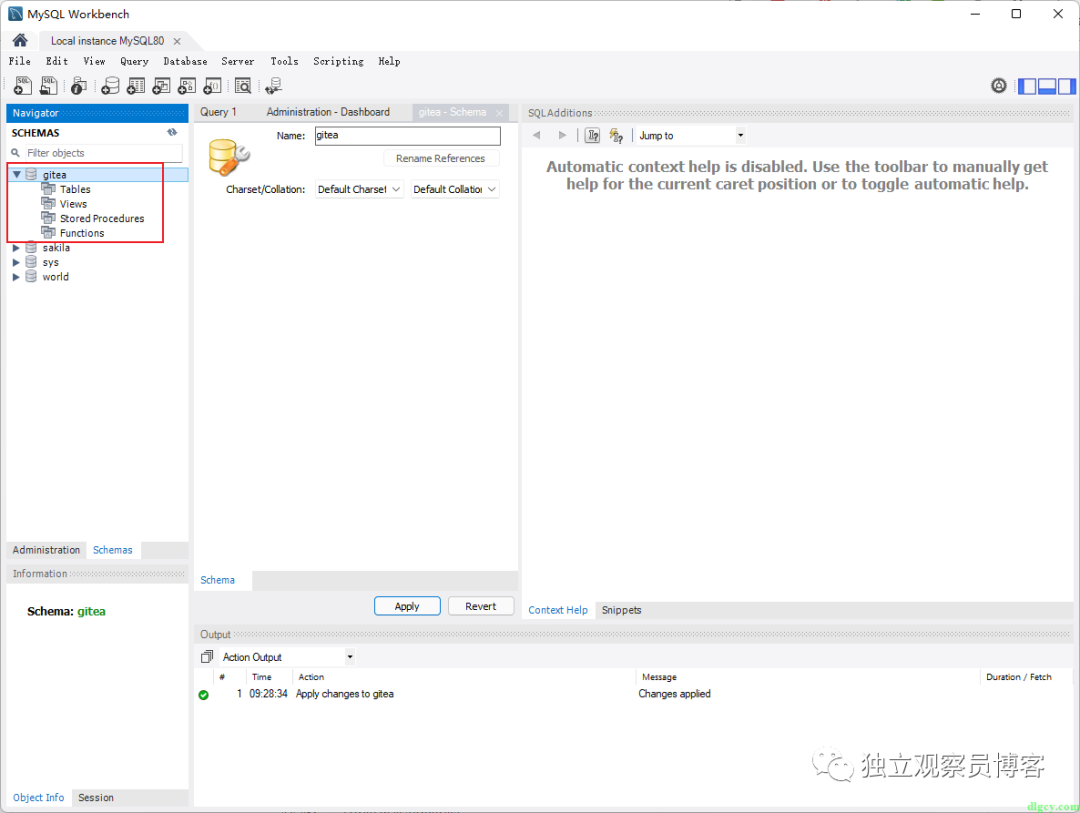
Task: Open the schema inspector toolbar icon
Action: [79, 85]
